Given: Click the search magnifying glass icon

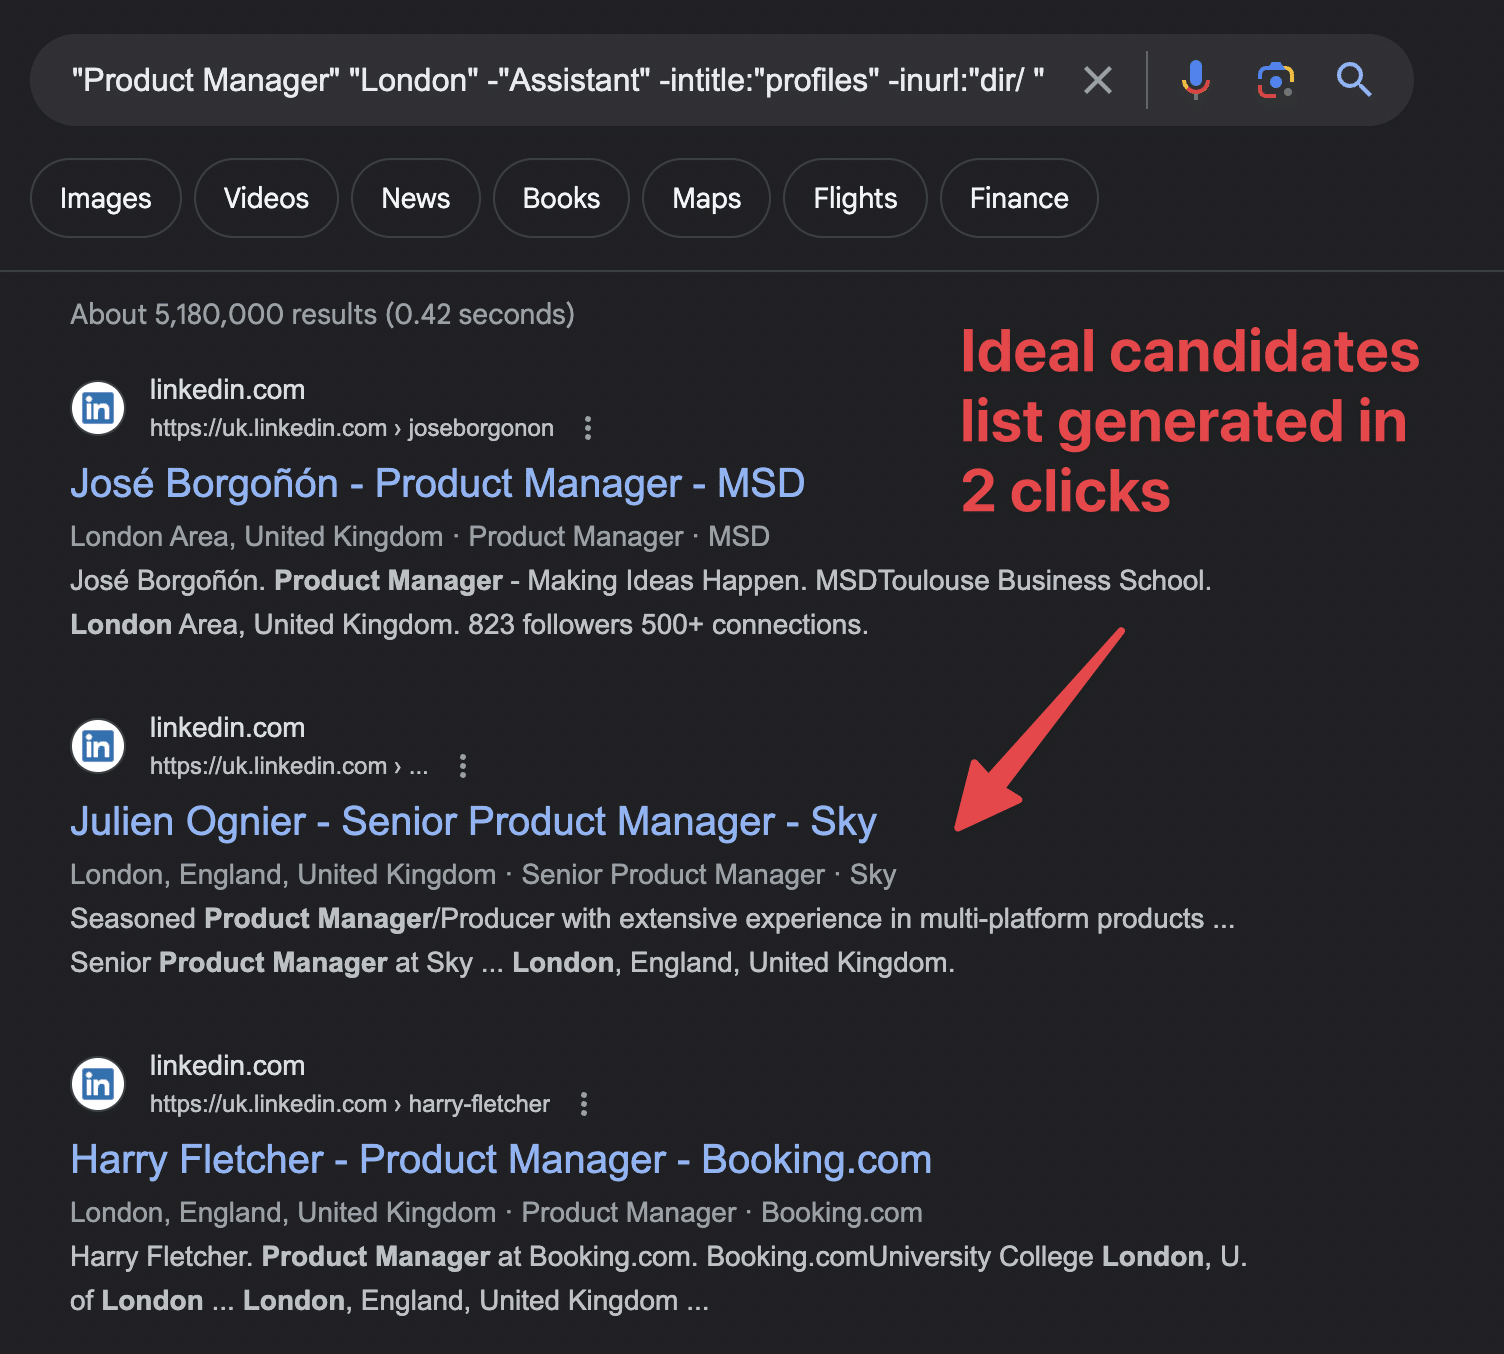Looking at the screenshot, I should coord(1355,80).
